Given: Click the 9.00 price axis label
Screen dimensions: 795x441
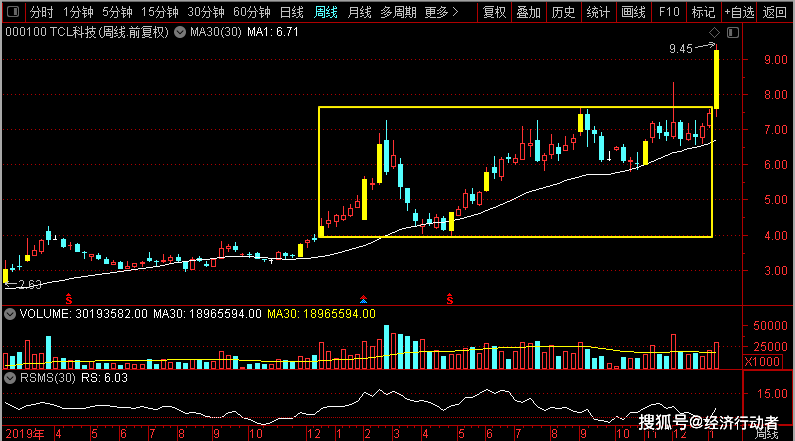Looking at the screenshot, I should (x=776, y=59).
